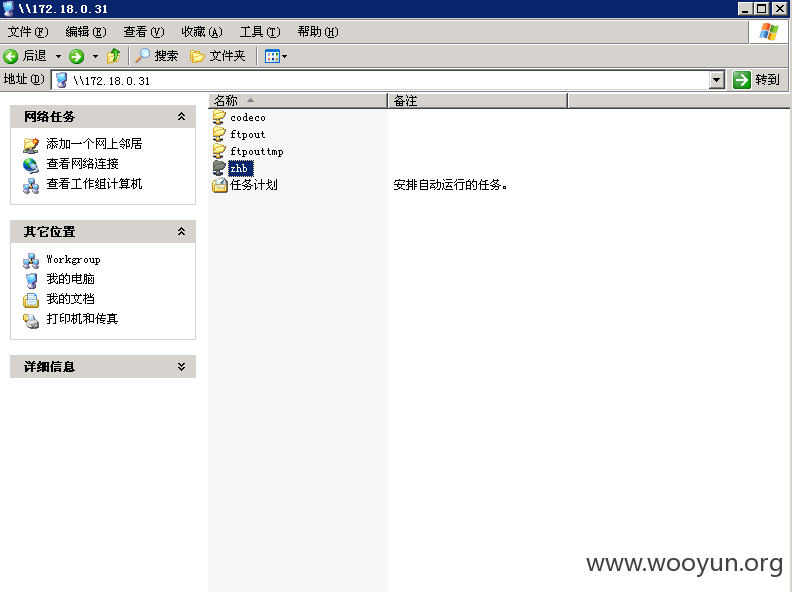
Task: Collapse the Other Places (其它位置) panel
Action: coord(181,231)
